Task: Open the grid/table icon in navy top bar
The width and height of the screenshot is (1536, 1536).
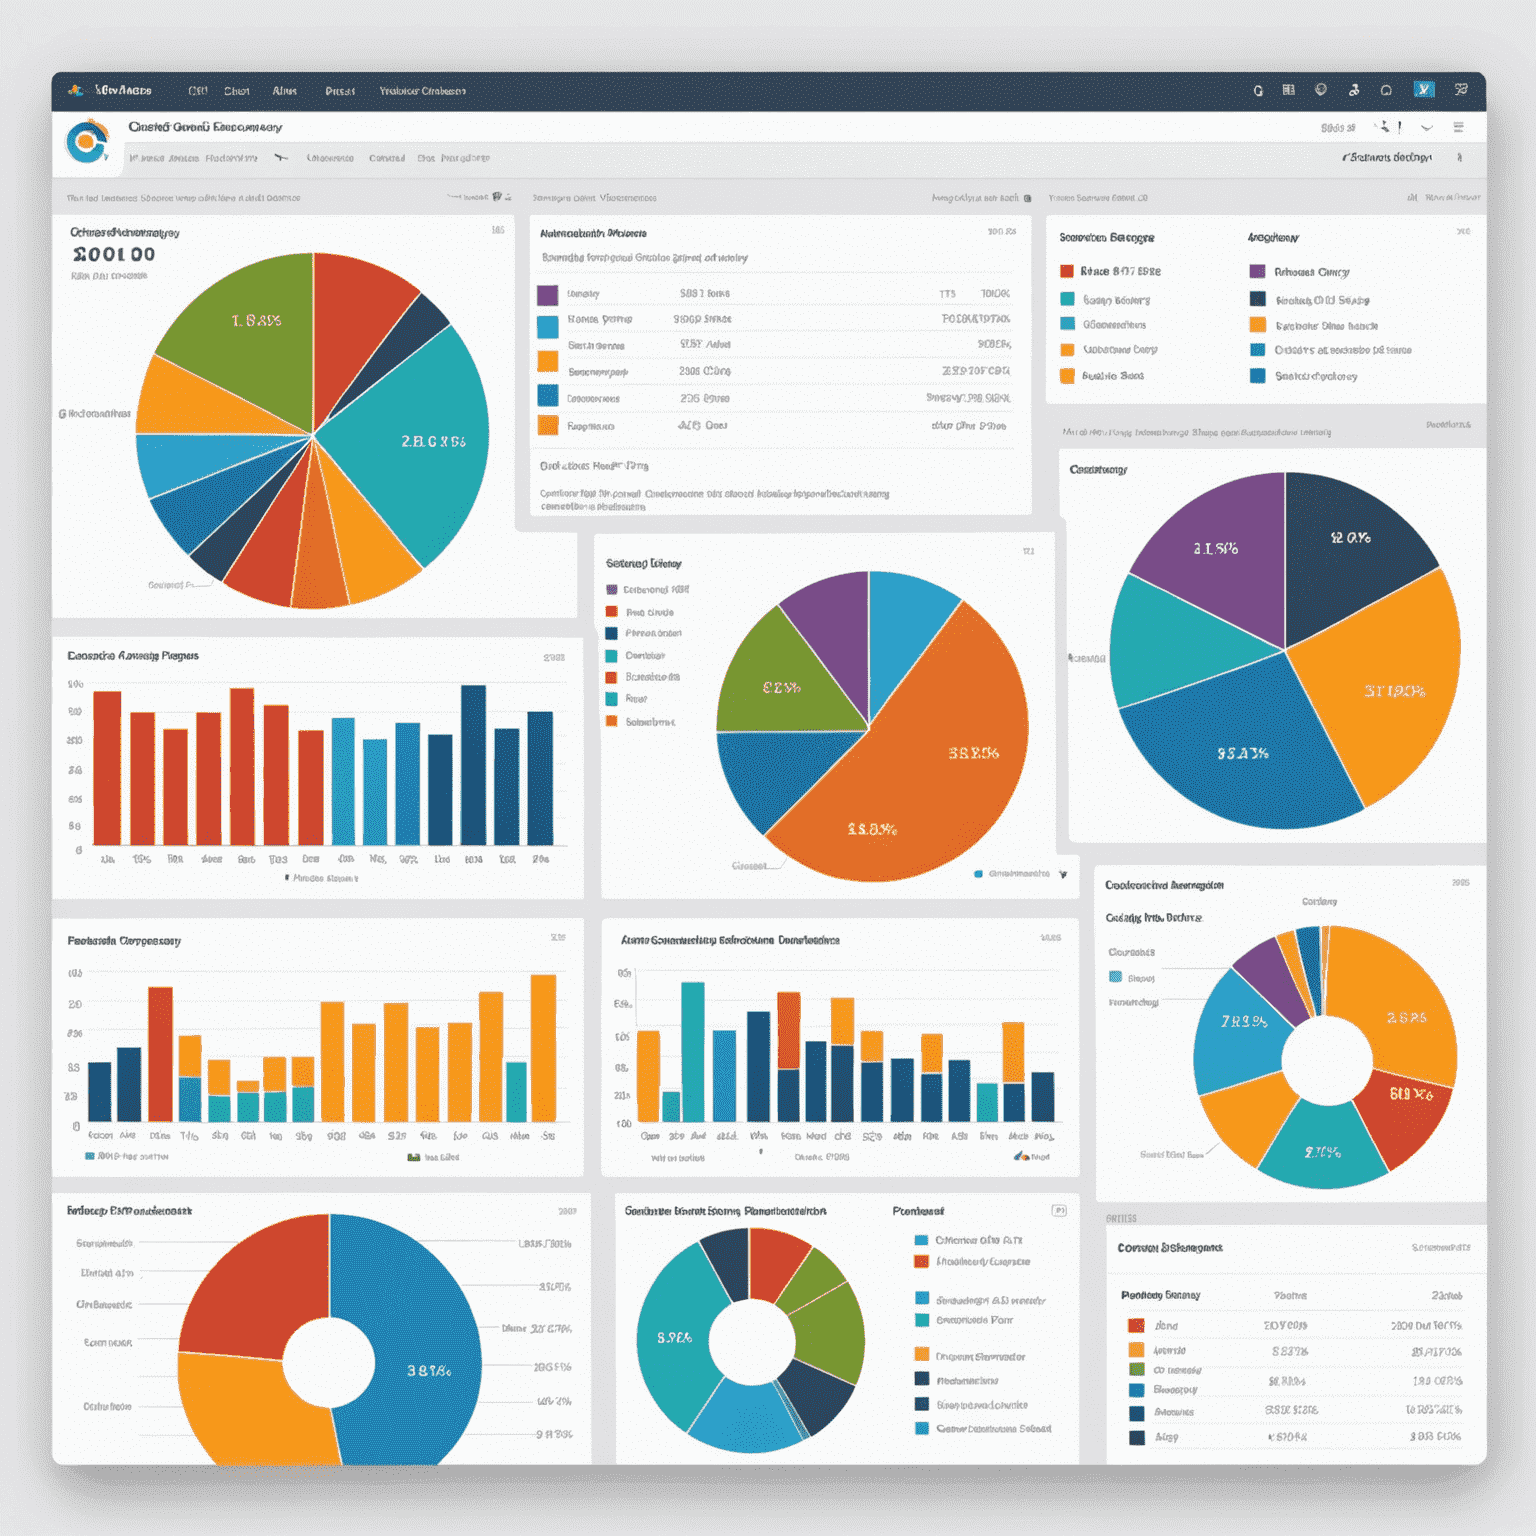Action: pyautogui.click(x=1289, y=90)
